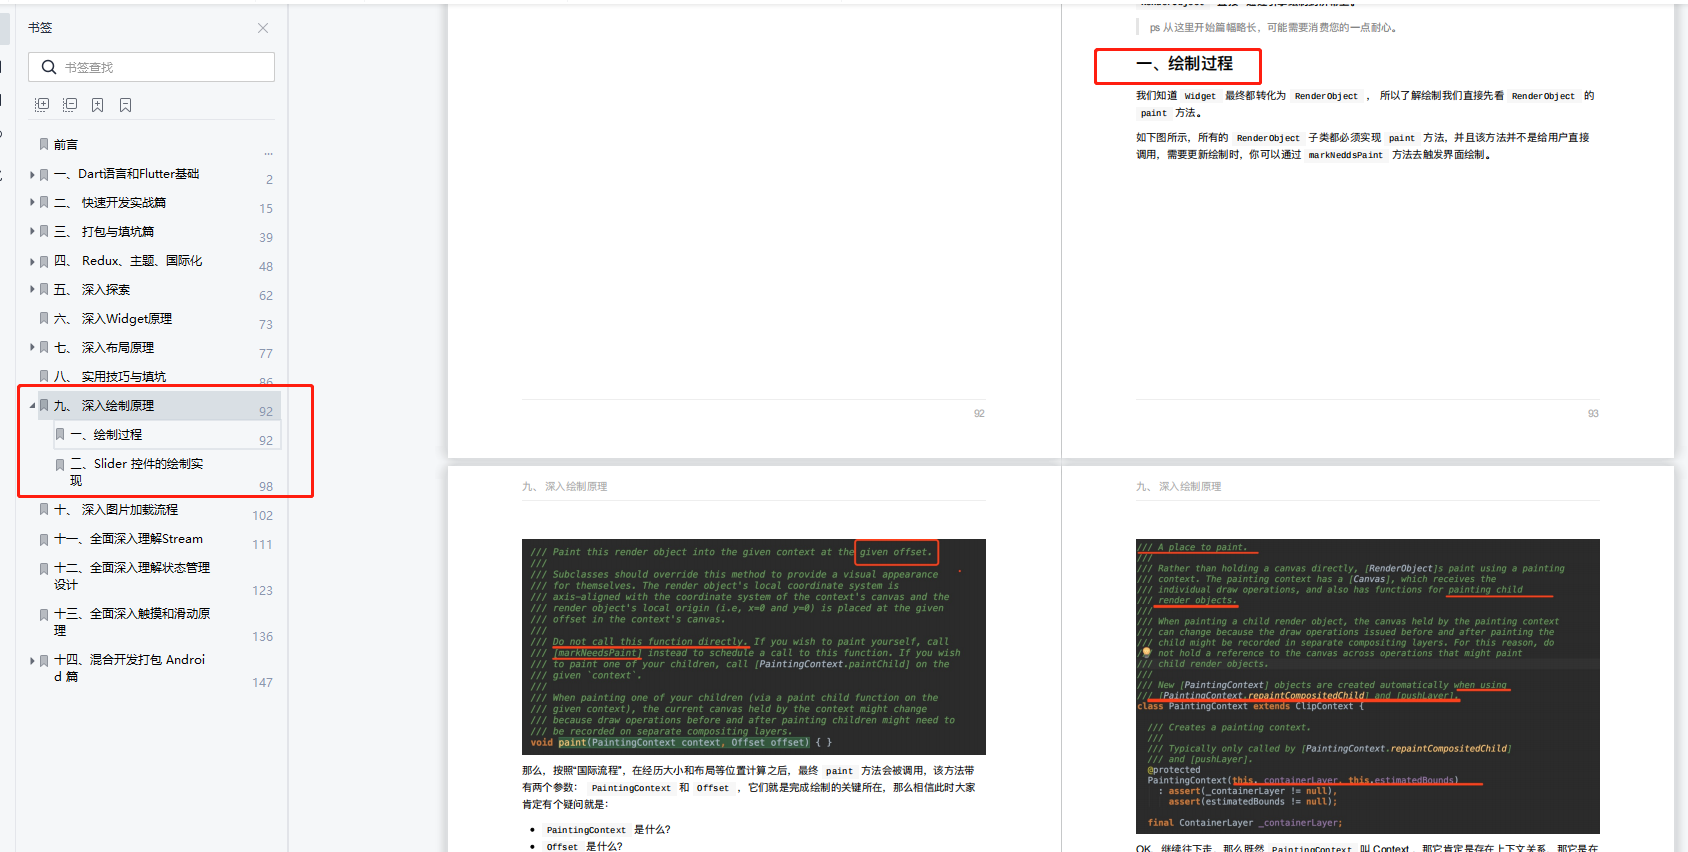Screen dimensions: 1688x852
Task: Open sub-bookmark 二、Slider 控件的绘制实现
Action: (137, 472)
